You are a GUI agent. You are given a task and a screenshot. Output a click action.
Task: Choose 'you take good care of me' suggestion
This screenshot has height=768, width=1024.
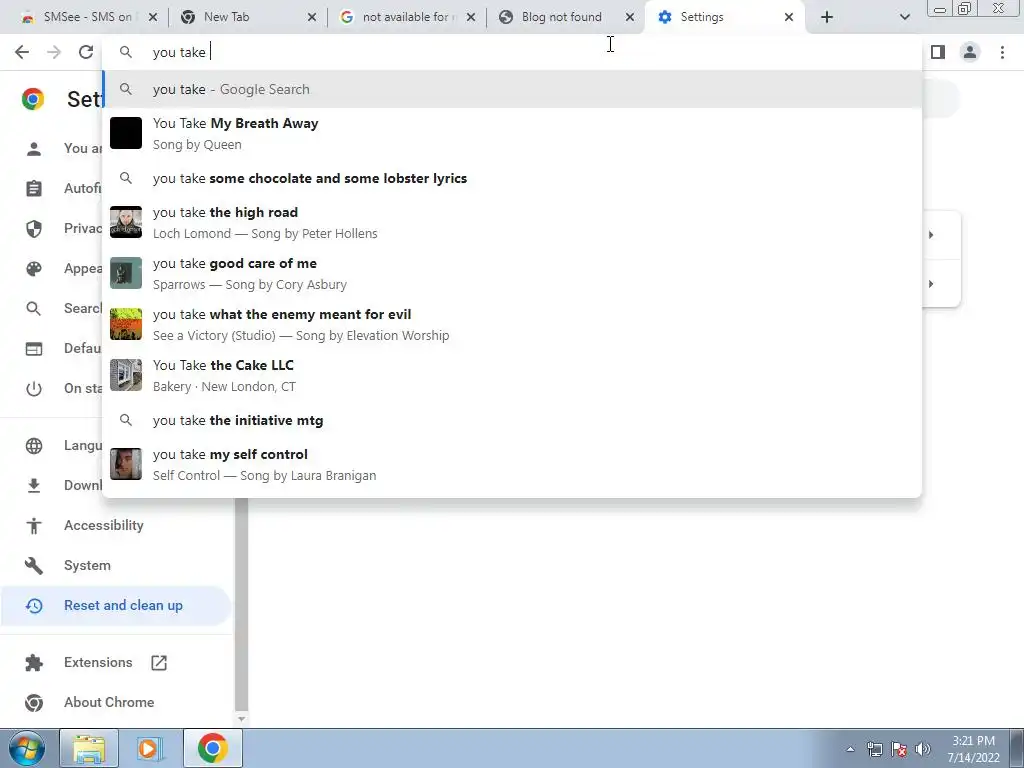512,273
